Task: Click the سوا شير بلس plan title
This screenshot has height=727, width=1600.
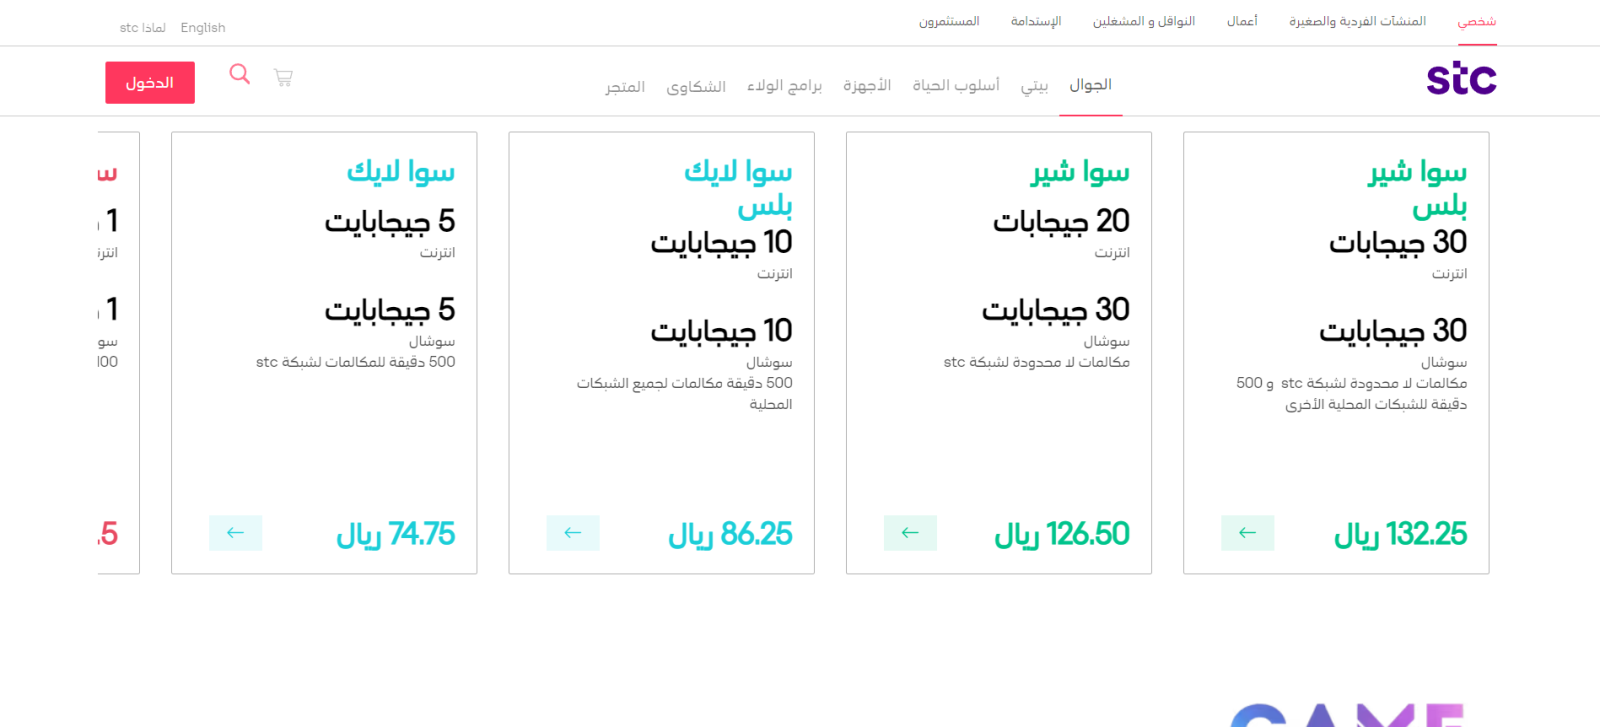Action: click(1418, 189)
